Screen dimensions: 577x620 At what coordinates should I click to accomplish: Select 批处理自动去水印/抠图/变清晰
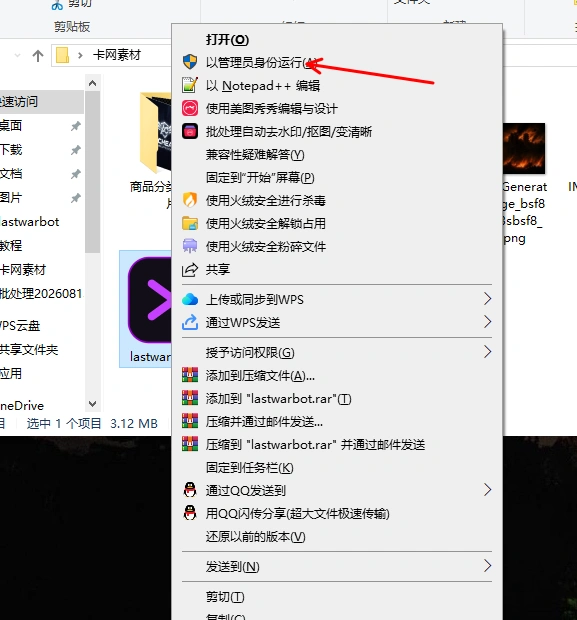(x=337, y=131)
